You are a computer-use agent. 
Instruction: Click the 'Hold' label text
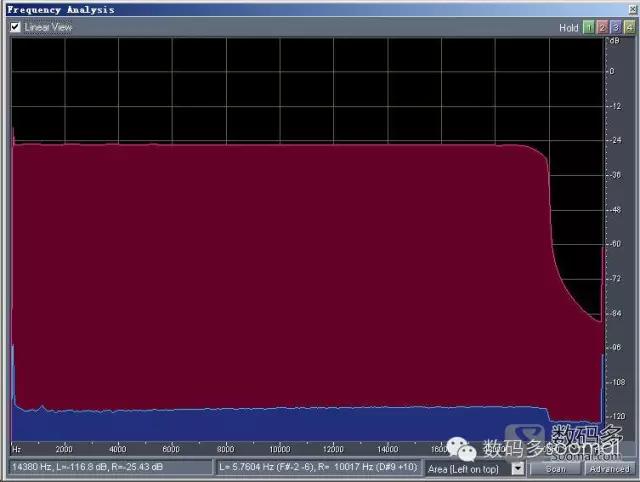(569, 28)
